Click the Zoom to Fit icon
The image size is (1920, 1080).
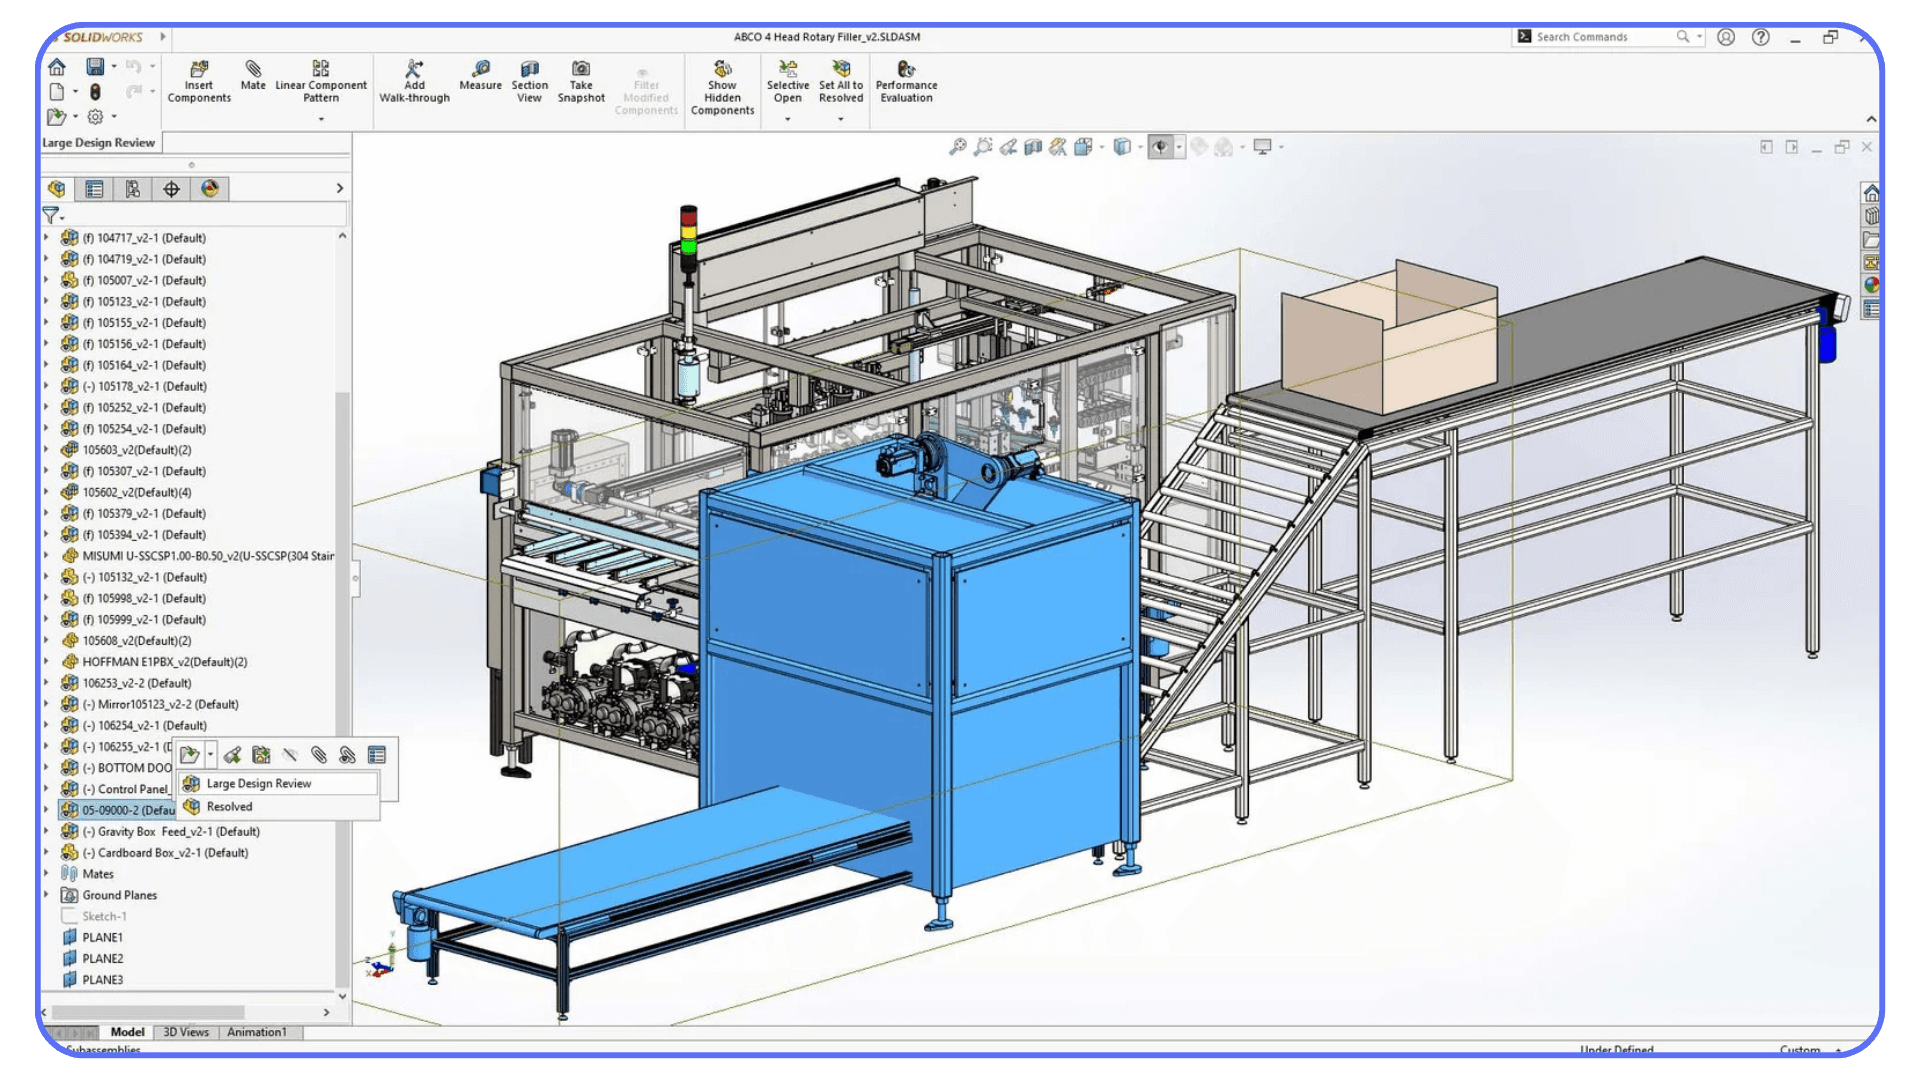tap(958, 146)
